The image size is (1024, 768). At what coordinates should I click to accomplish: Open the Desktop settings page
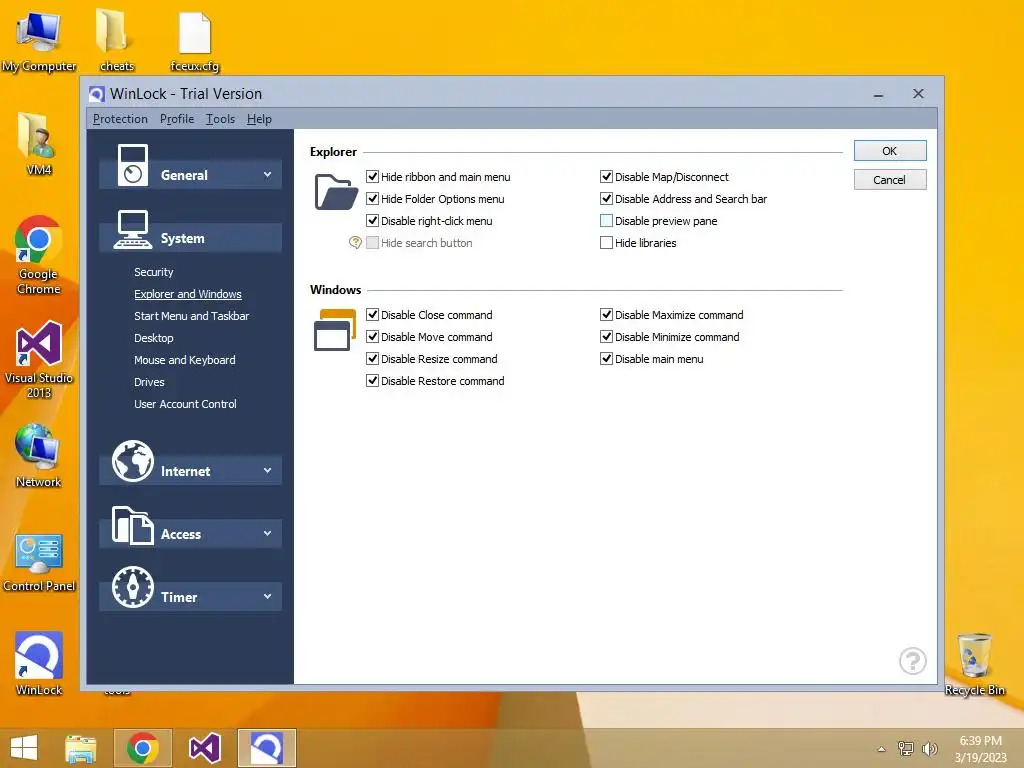(x=153, y=338)
